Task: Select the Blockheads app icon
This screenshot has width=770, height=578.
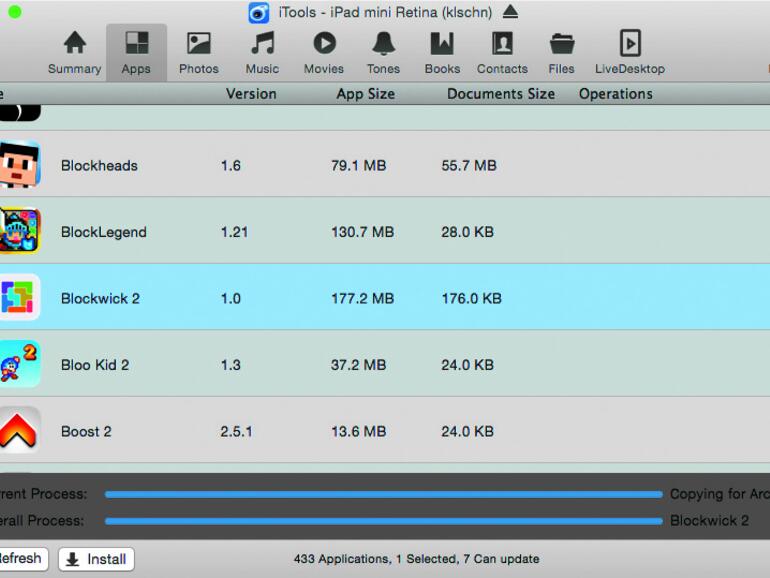Action: tap(19, 164)
